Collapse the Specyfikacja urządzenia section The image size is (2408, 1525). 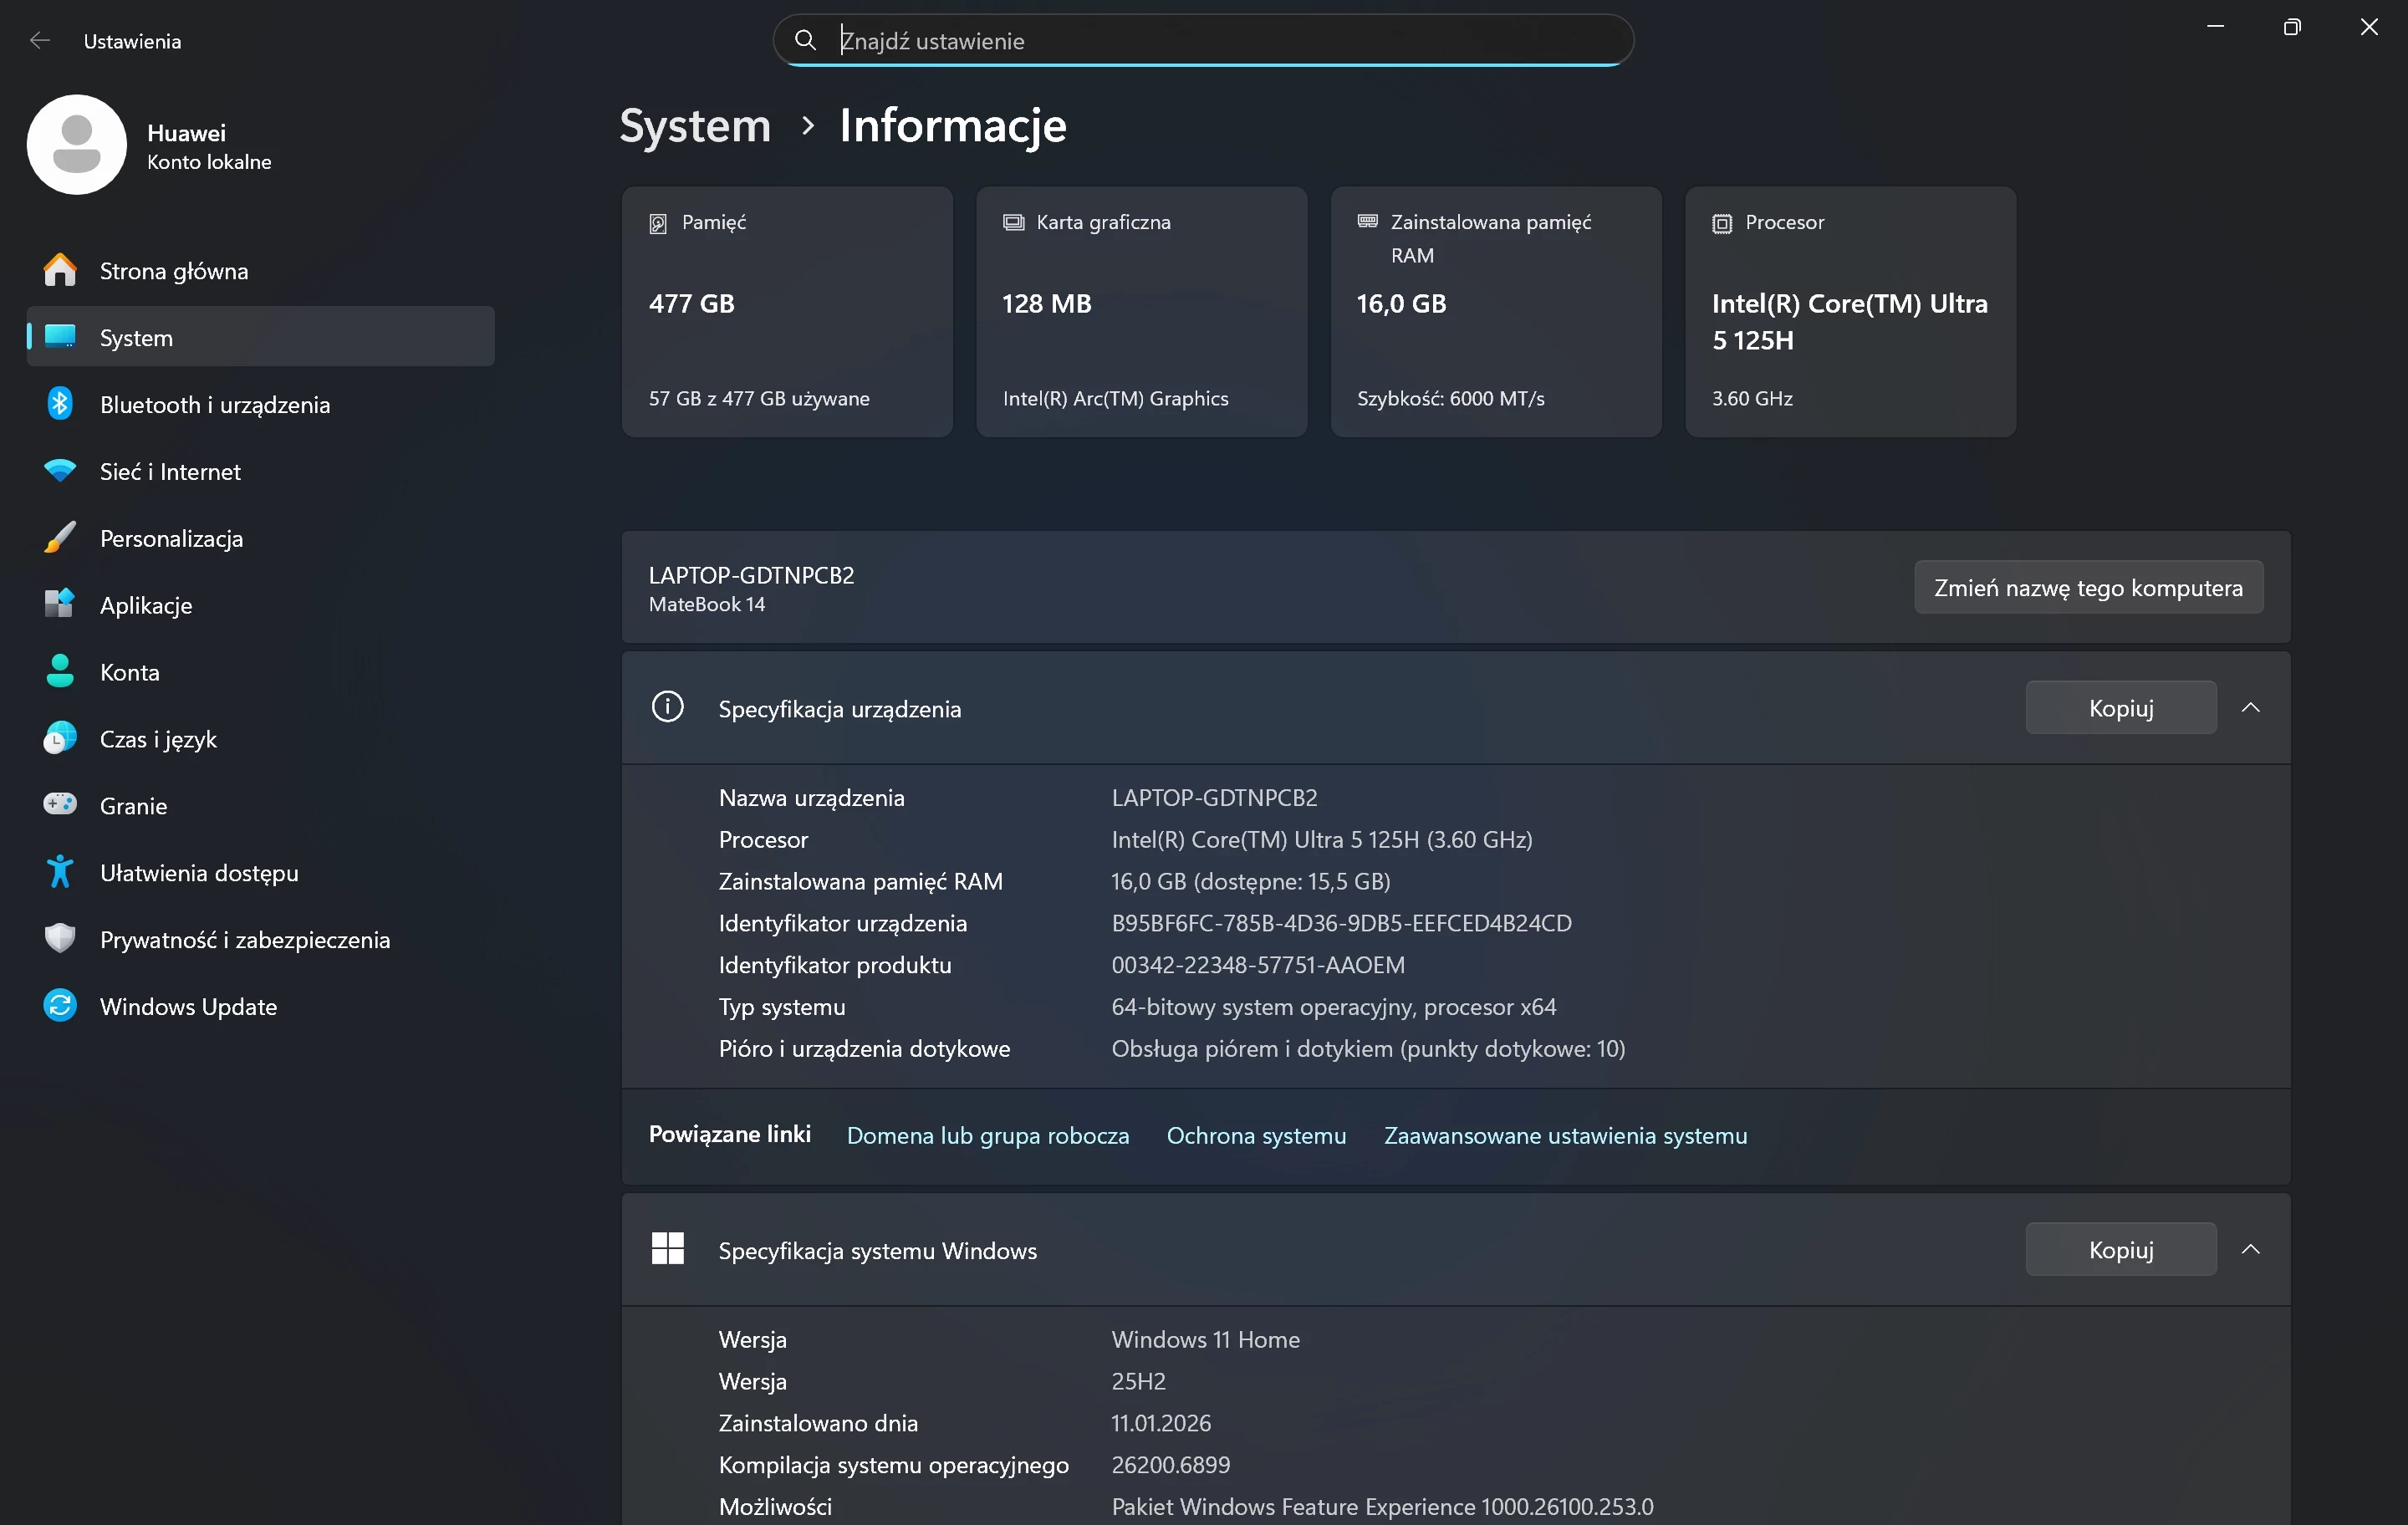(x=2251, y=707)
